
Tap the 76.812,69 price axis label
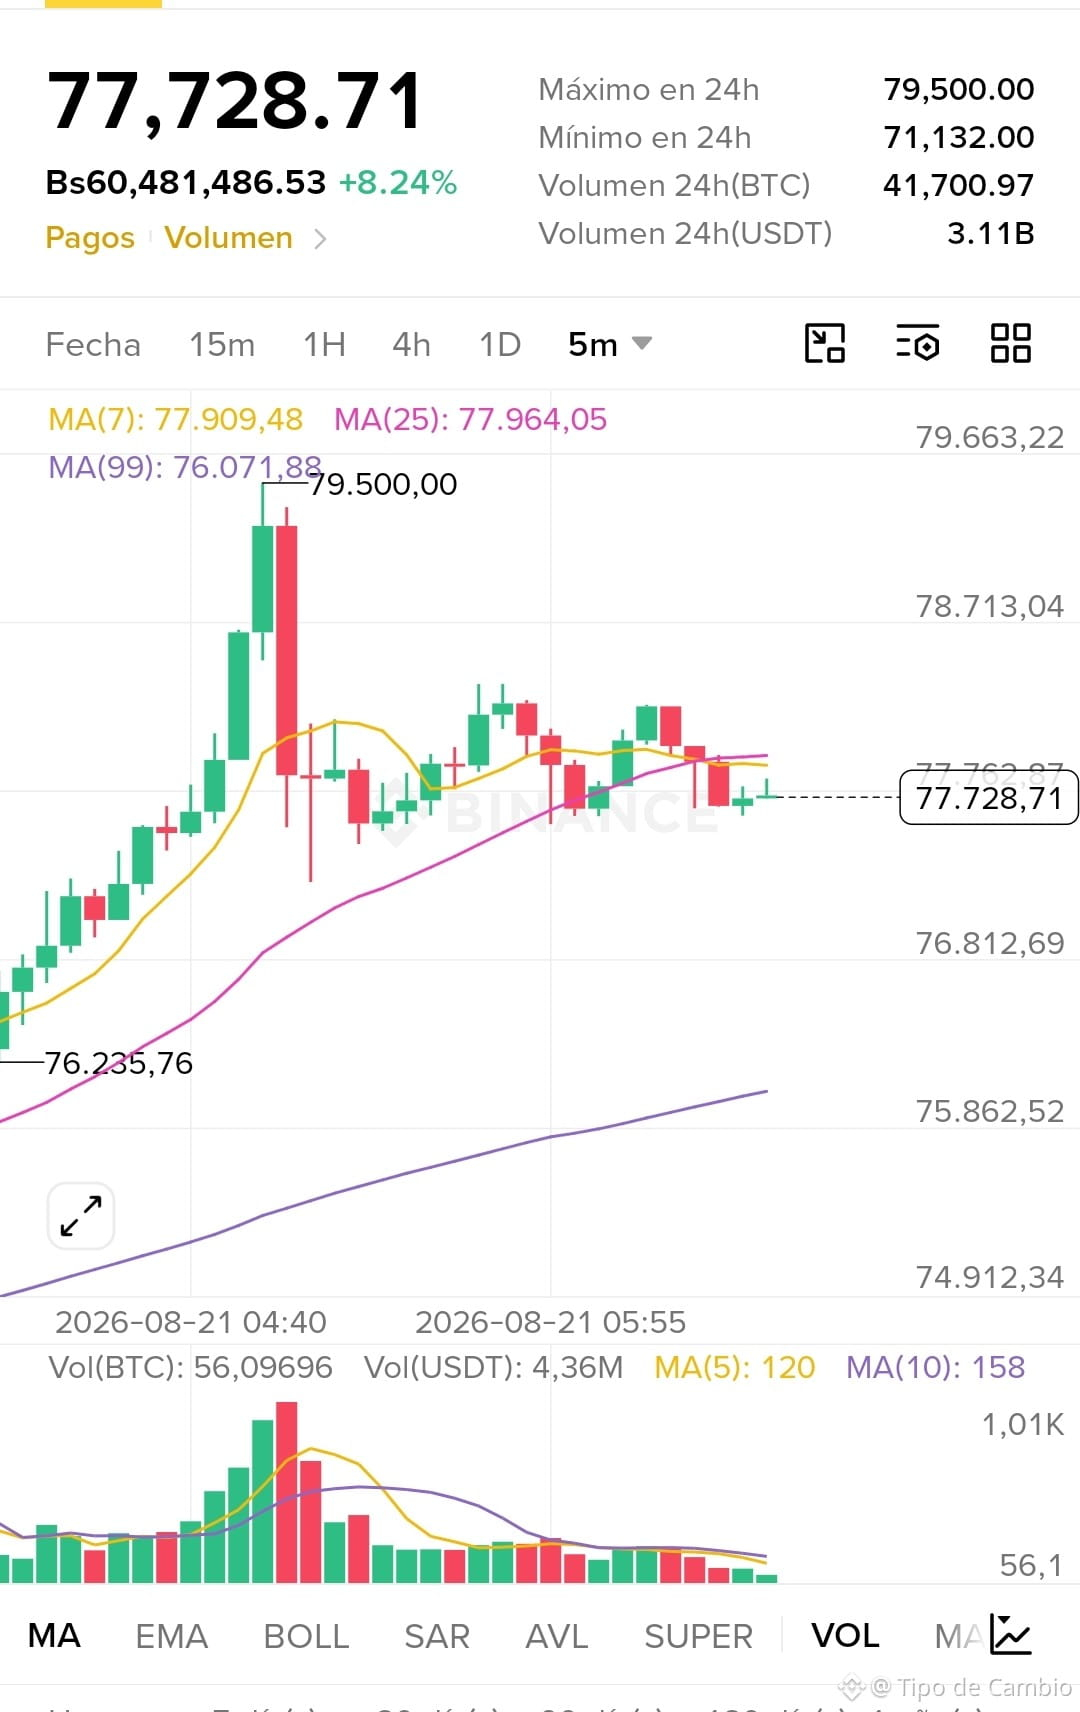coord(990,943)
